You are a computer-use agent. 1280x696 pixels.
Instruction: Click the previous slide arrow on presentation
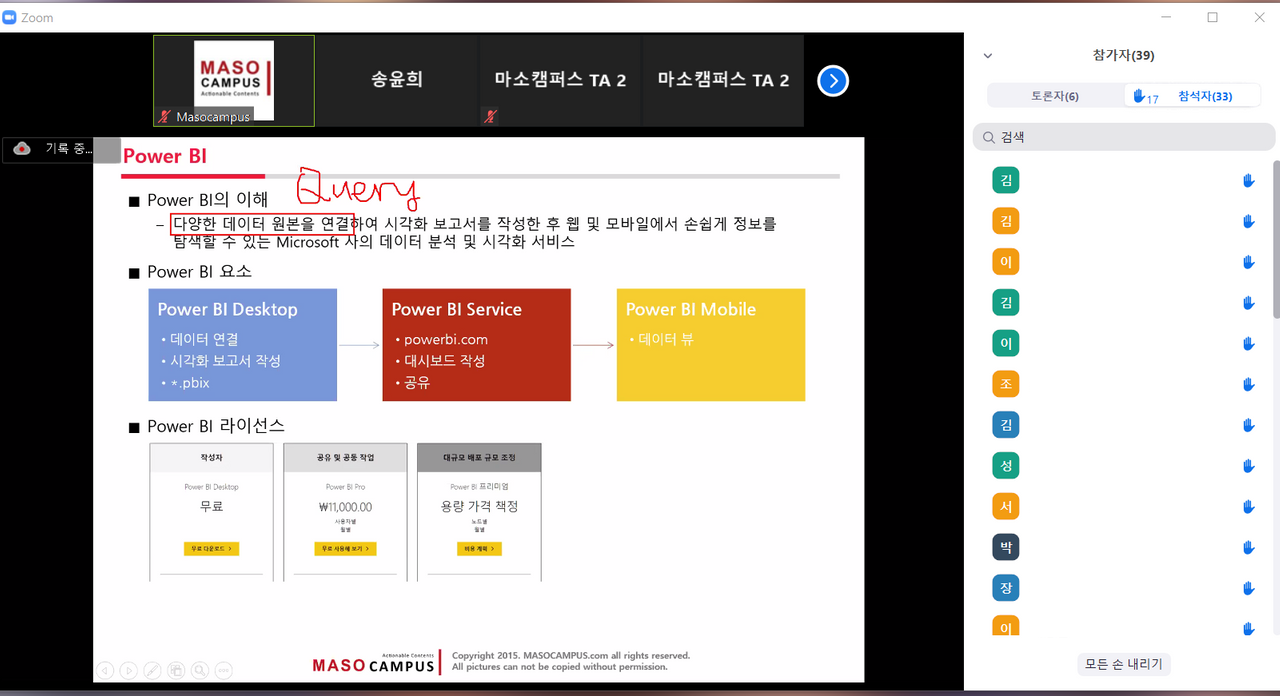[x=104, y=670]
